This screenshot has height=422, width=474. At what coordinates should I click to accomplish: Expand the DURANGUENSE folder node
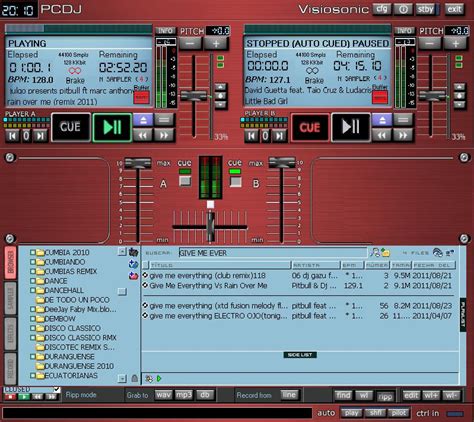pos(33,357)
